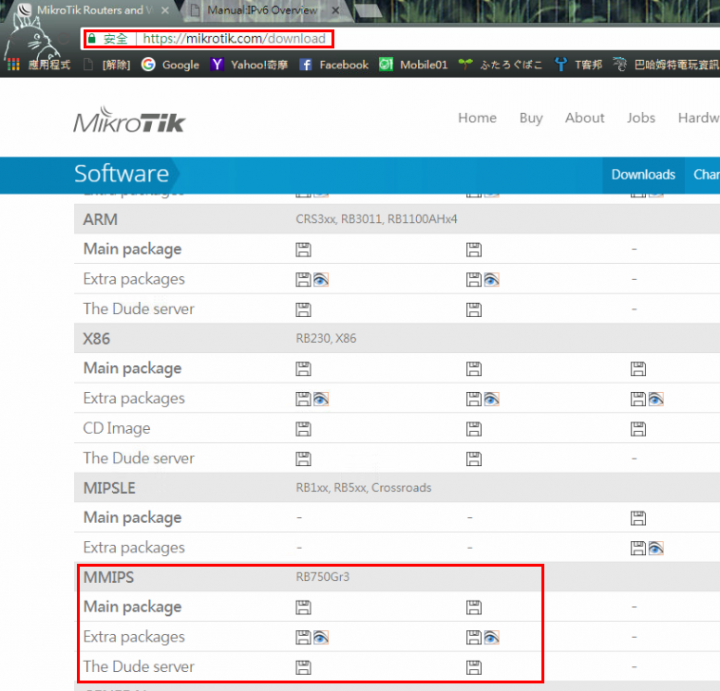The image size is (720, 691).
Task: Download MMIPS Main package from second column
Action: point(474,607)
